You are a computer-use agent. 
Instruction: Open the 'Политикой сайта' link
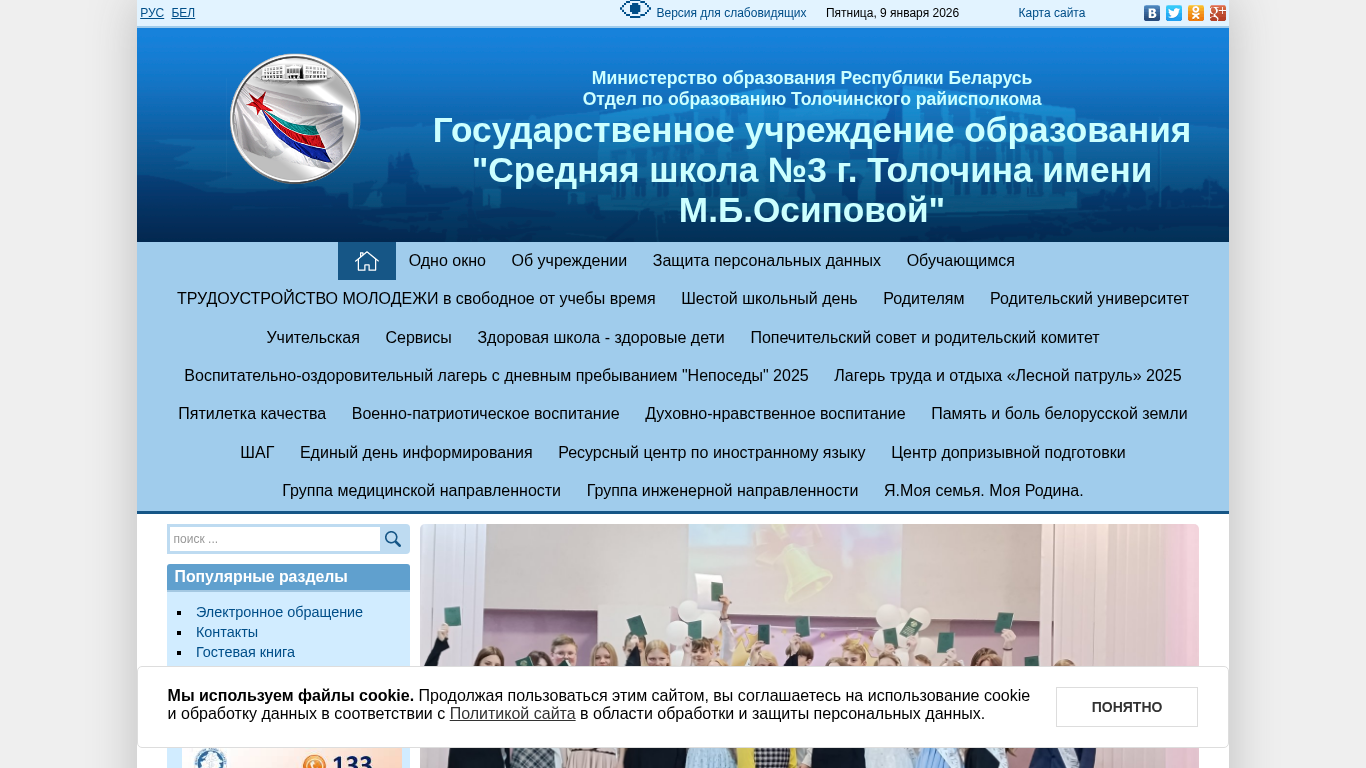512,714
